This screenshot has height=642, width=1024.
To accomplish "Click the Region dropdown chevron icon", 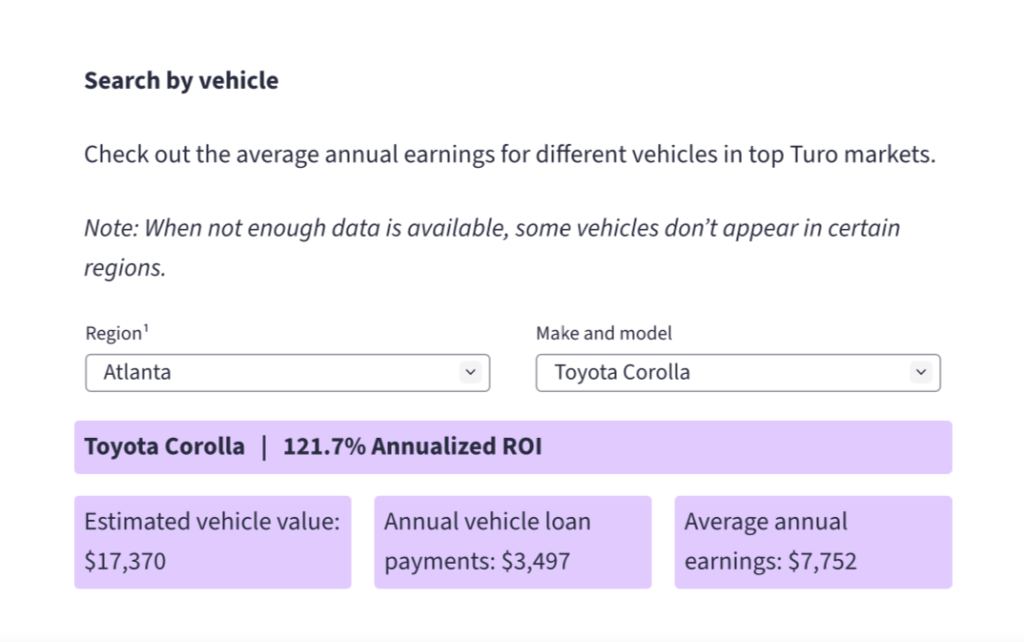I will tap(470, 372).
